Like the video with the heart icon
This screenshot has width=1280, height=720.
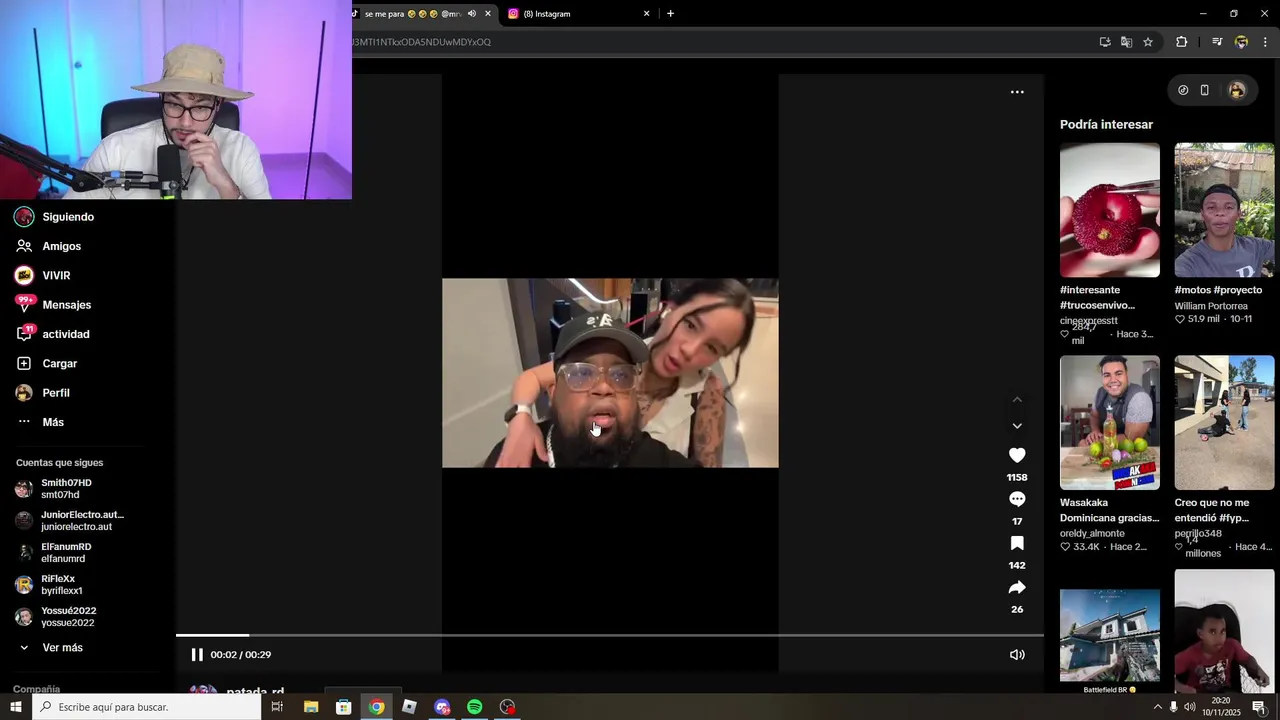coord(1017,455)
